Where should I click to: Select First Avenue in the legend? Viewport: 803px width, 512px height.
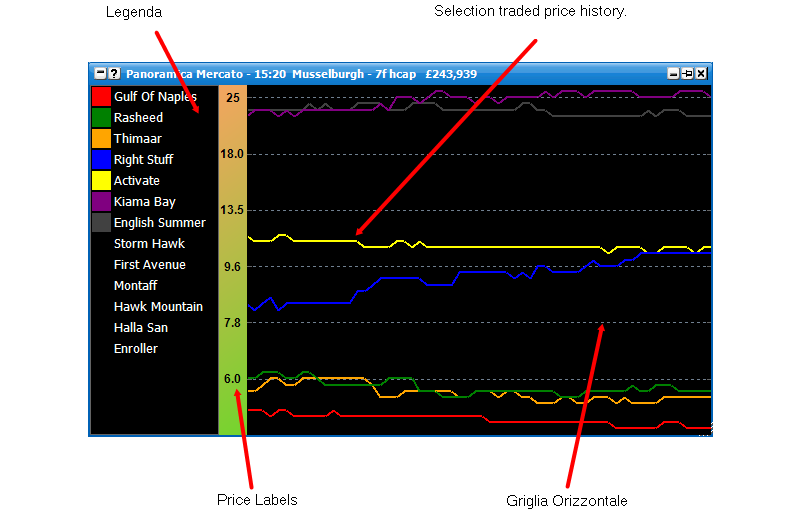150,265
